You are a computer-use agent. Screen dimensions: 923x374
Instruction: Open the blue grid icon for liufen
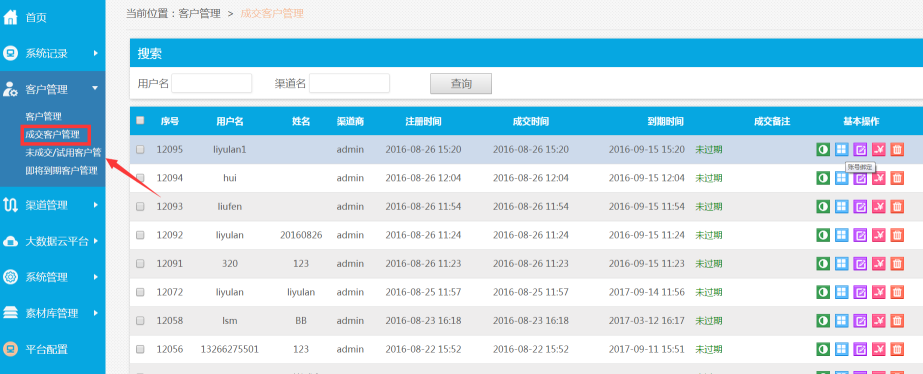(842, 207)
